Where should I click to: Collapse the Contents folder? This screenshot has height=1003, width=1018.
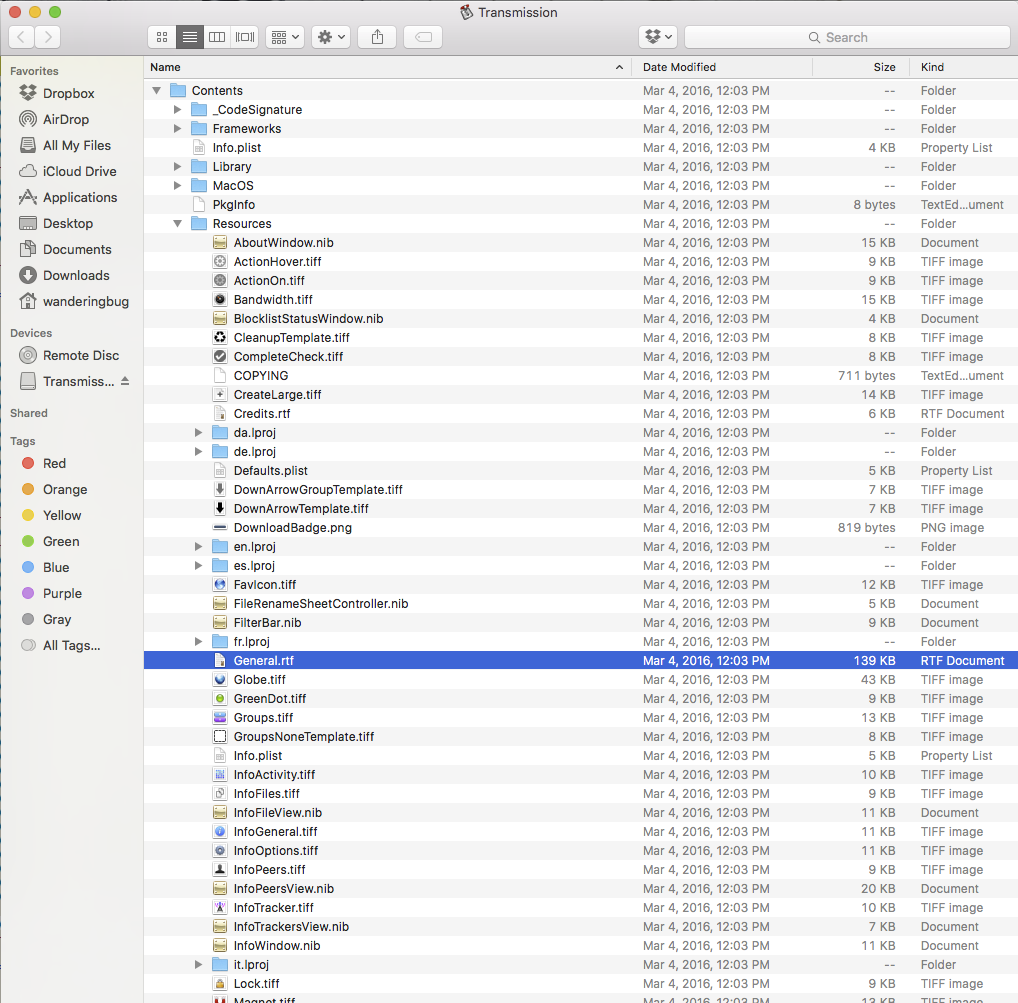pyautogui.click(x=156, y=90)
